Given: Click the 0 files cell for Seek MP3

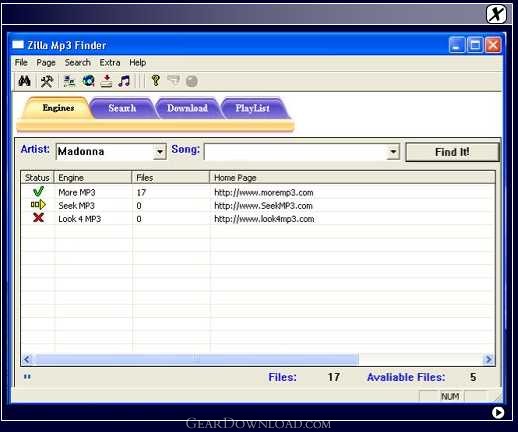Looking at the screenshot, I should click(139, 206).
